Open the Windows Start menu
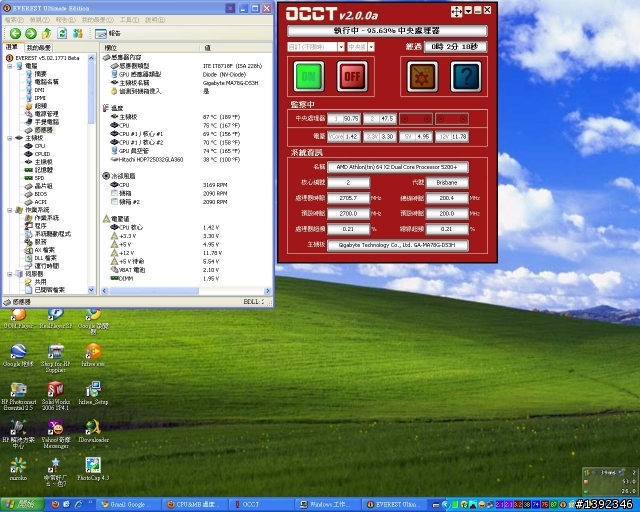 click(22, 505)
